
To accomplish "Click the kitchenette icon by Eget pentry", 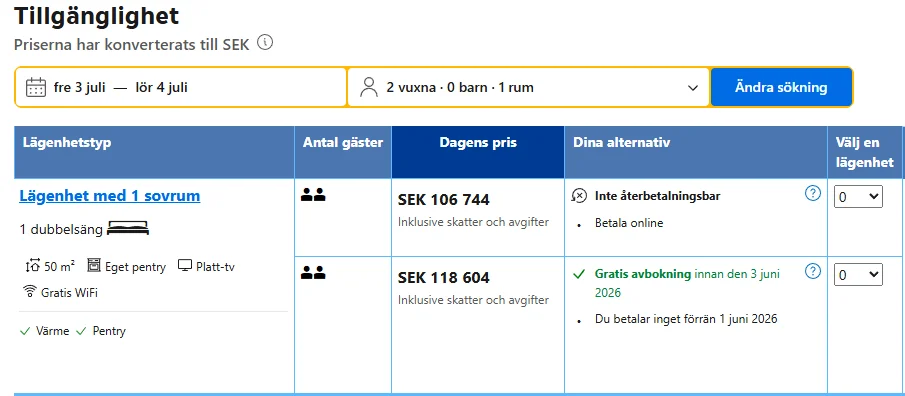I will tap(94, 266).
